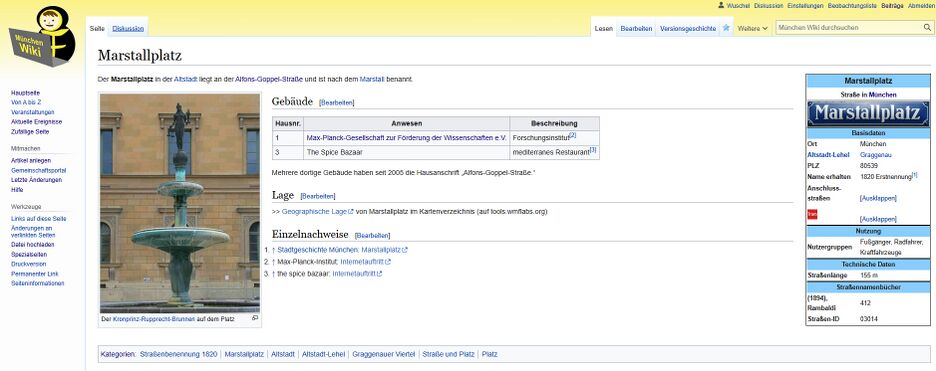This screenshot has height=371, width=936.
Task: Open the Straße und Platz category
Action: point(448,354)
